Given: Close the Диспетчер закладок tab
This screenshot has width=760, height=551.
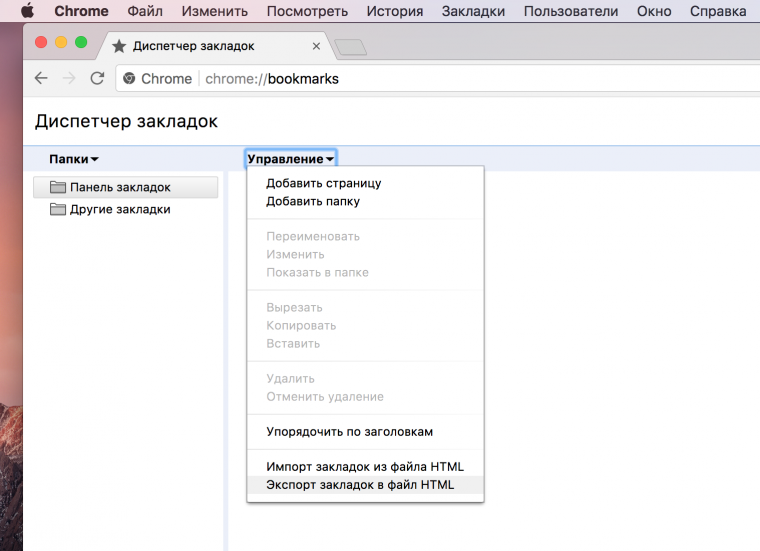Looking at the screenshot, I should (316, 46).
